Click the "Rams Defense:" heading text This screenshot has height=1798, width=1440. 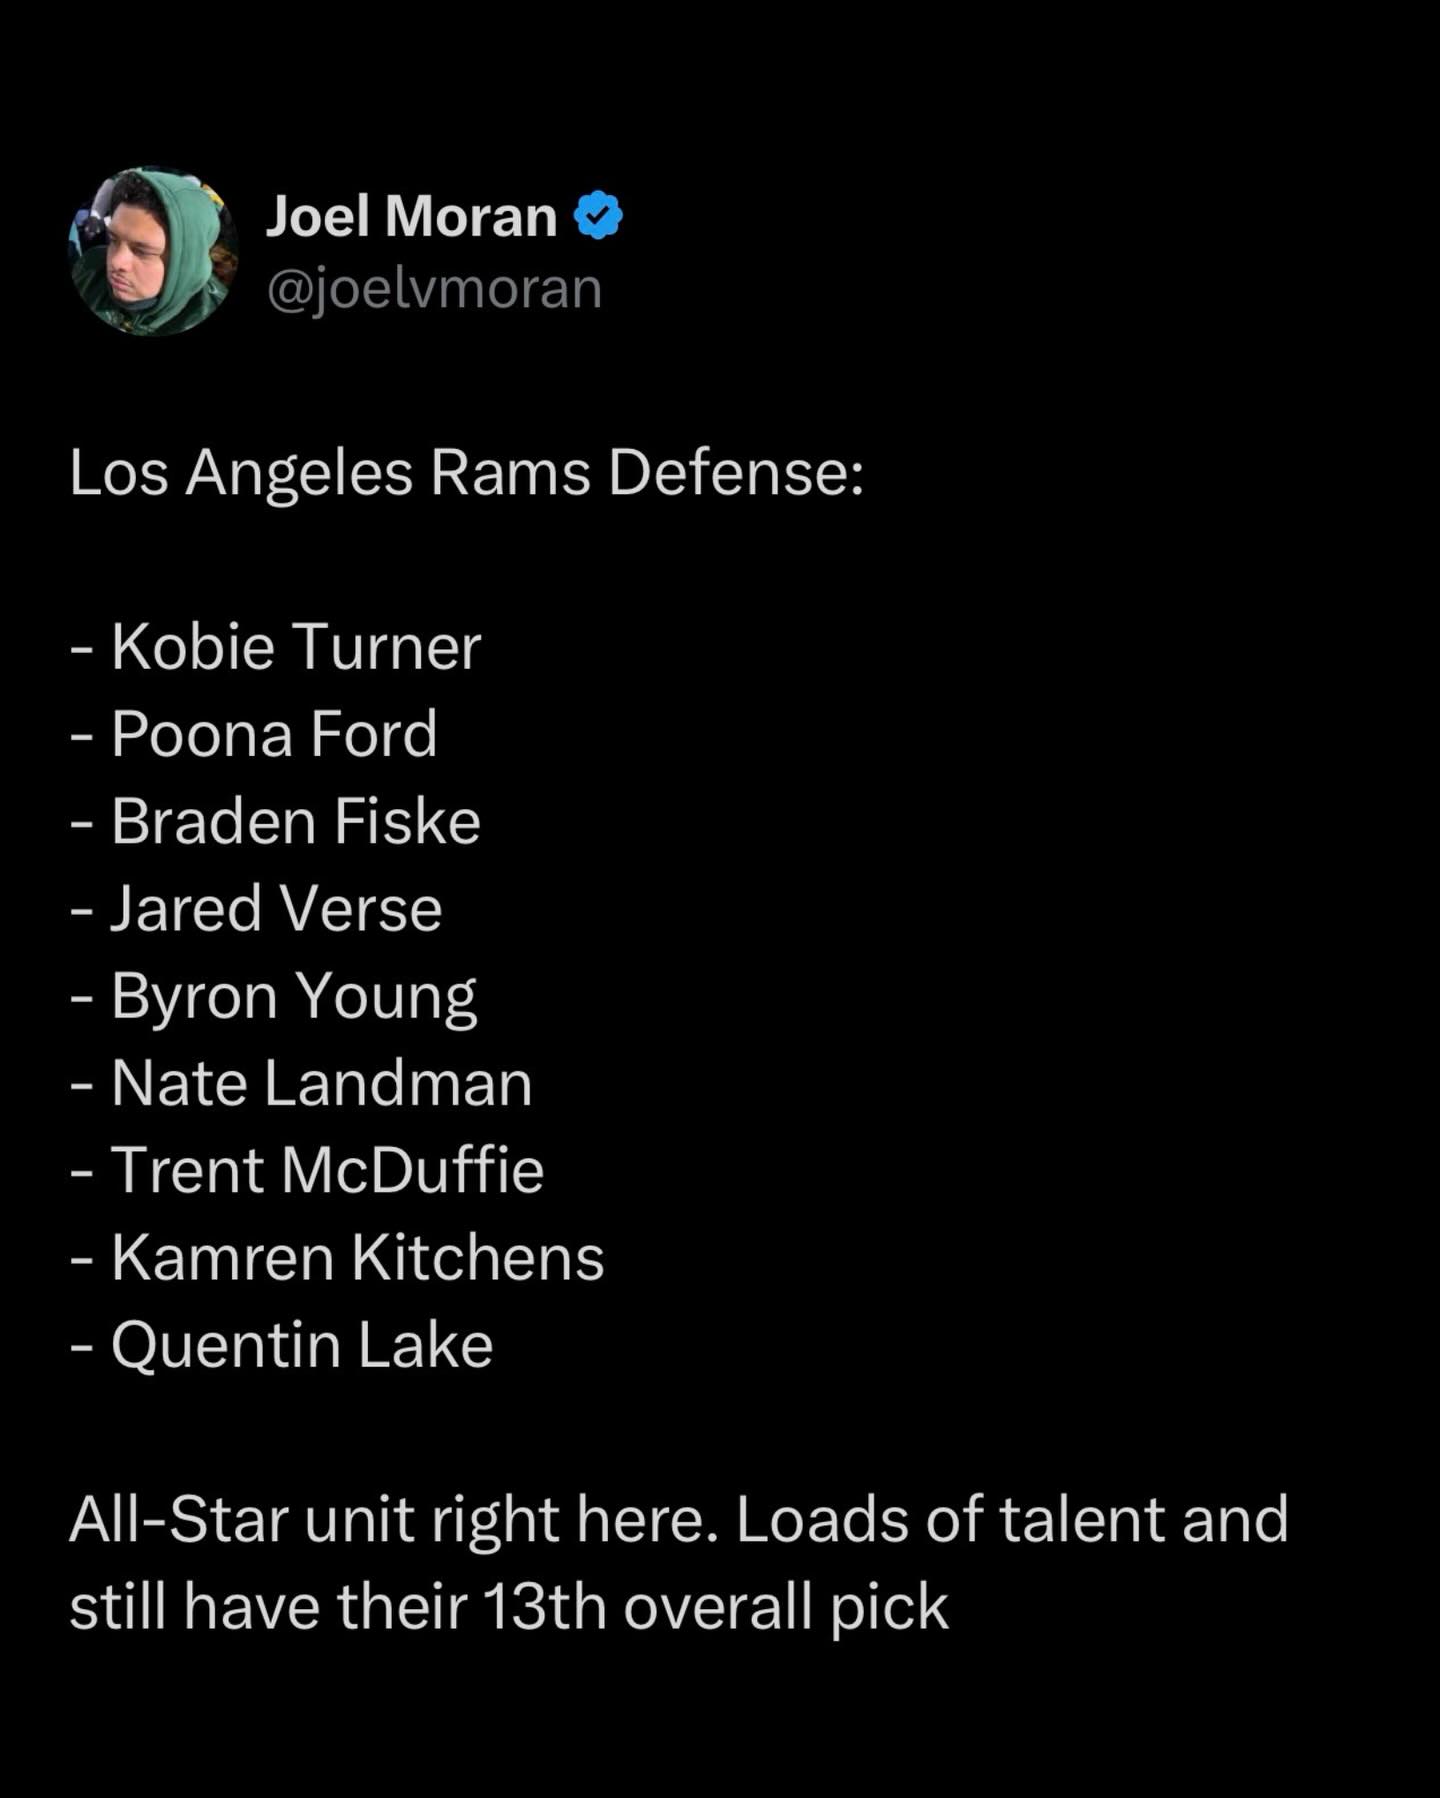(647, 472)
